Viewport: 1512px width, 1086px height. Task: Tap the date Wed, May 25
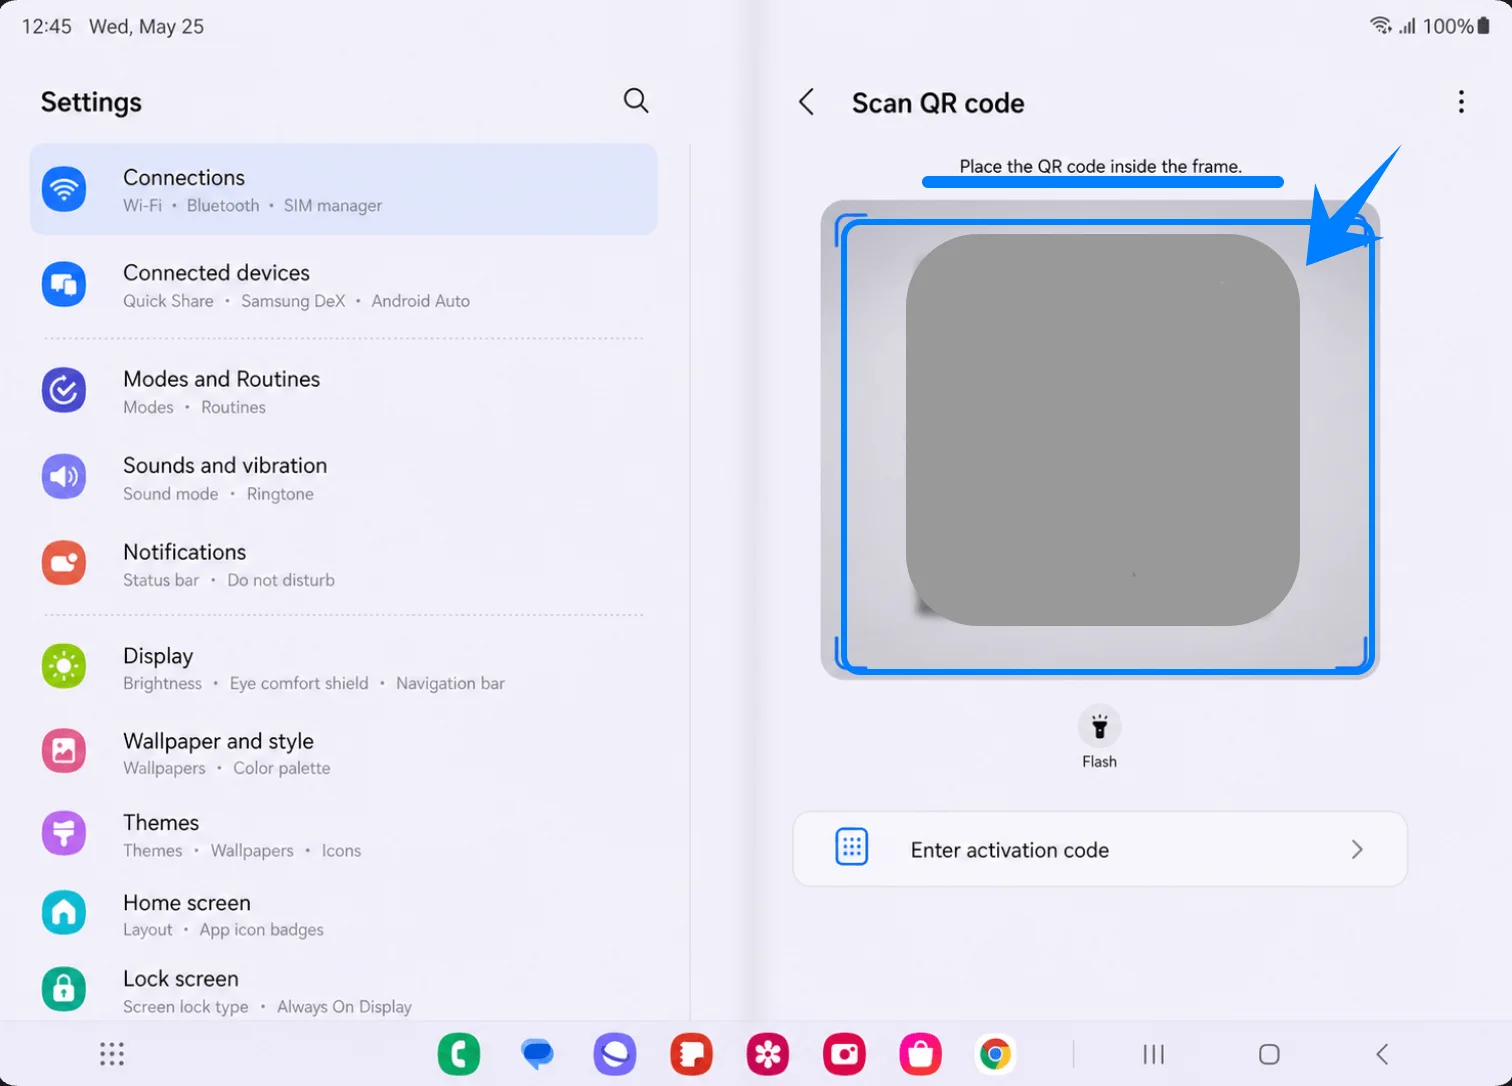(x=146, y=26)
